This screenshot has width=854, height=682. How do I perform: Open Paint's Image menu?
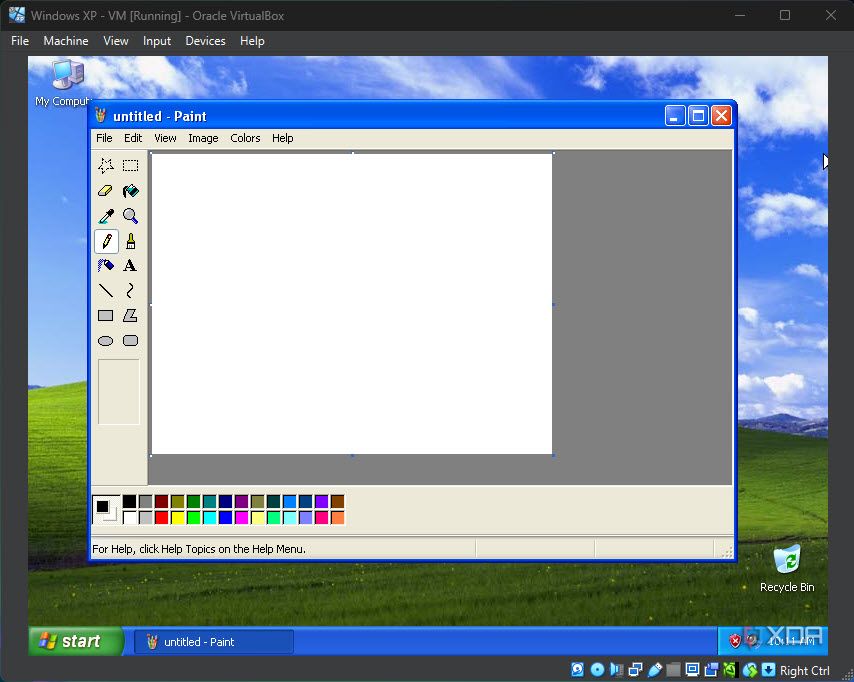[203, 138]
